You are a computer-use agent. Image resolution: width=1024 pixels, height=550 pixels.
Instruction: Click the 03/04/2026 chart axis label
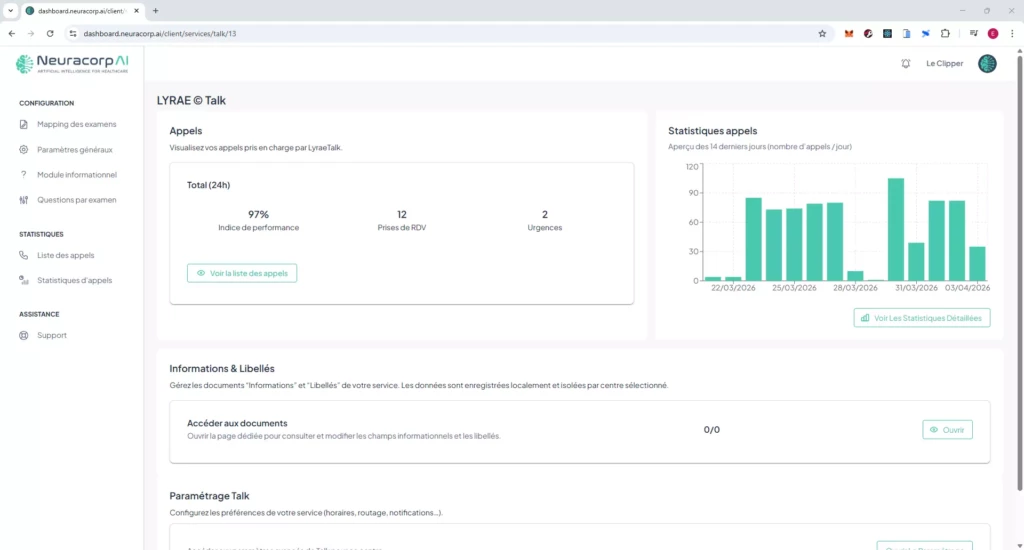coord(967,287)
